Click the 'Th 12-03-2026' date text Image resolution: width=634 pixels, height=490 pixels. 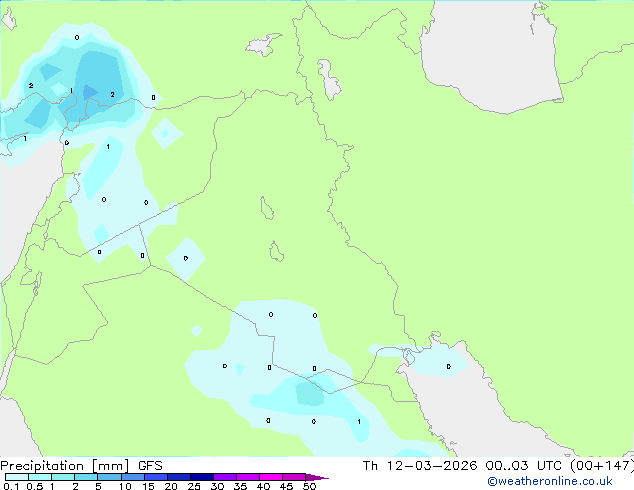coord(420,466)
